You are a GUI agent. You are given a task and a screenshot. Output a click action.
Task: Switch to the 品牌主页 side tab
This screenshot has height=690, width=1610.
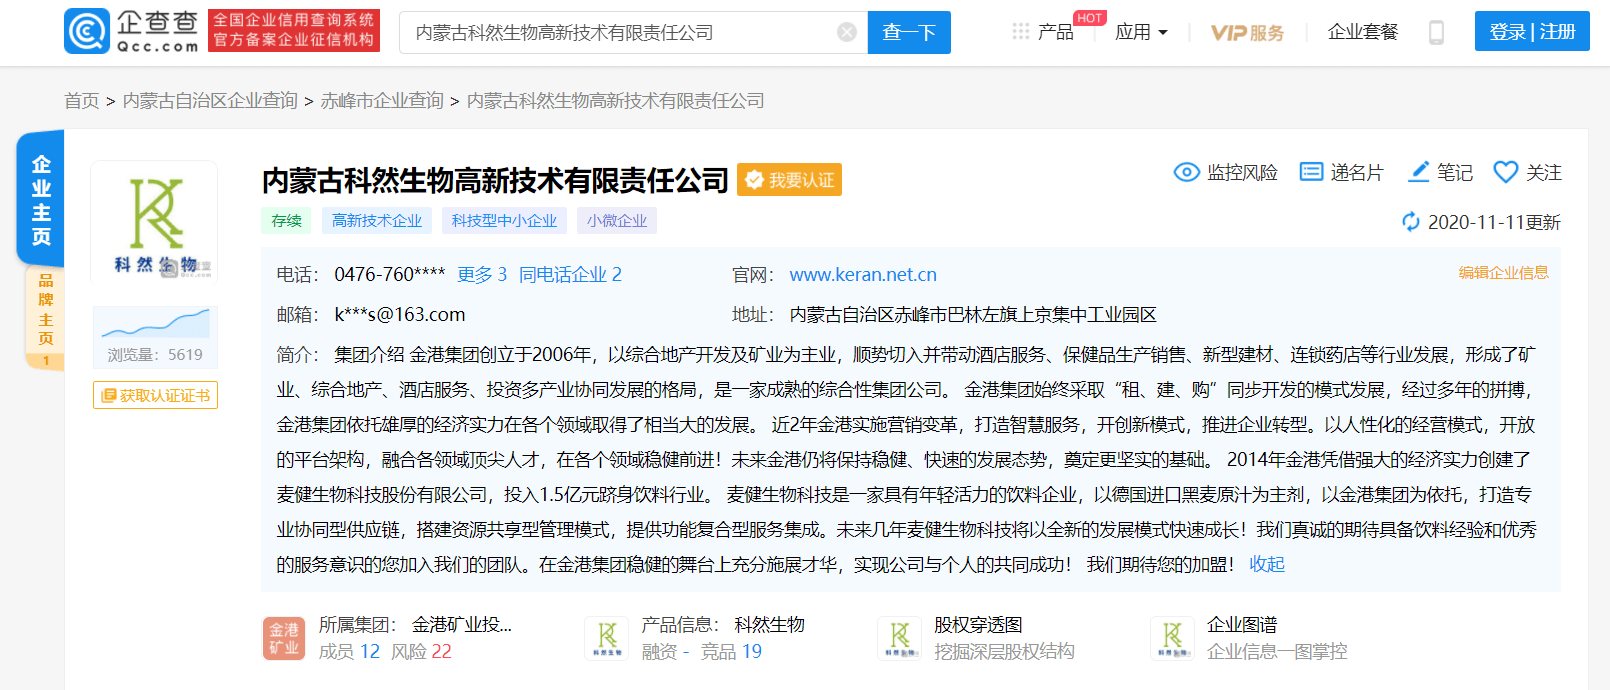point(45,309)
